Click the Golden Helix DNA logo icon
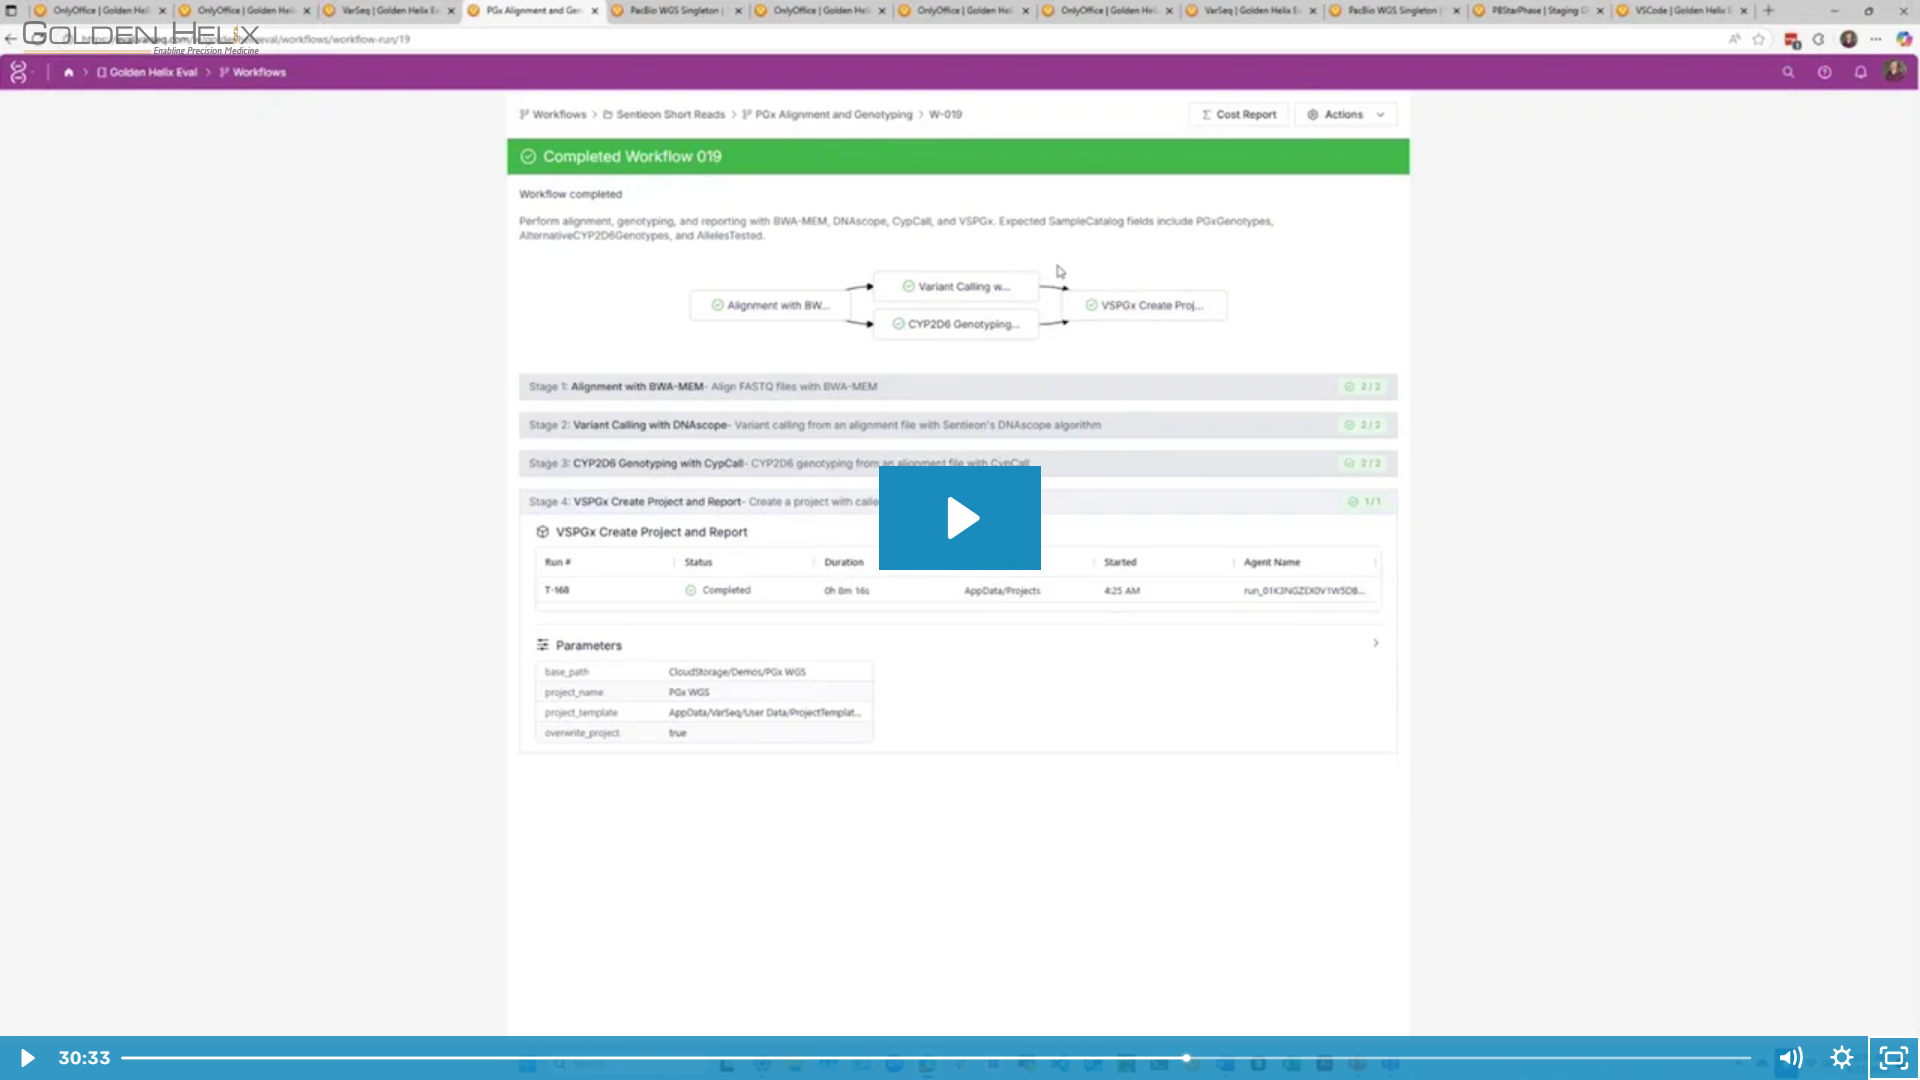1920x1080 pixels. [18, 72]
